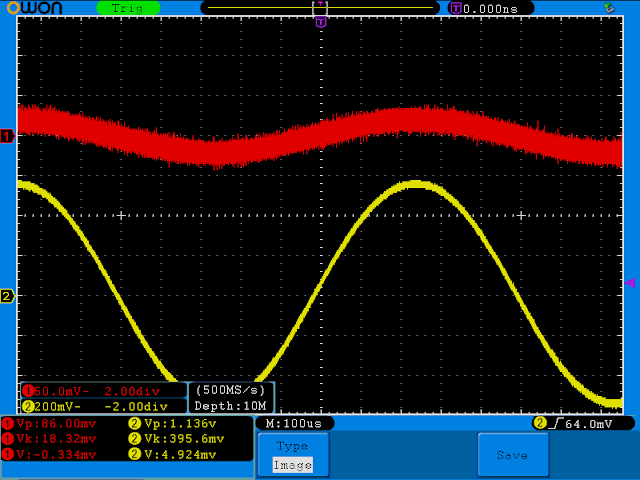Select the red channel 1 ground marker
The image size is (640, 480).
pos(7,136)
